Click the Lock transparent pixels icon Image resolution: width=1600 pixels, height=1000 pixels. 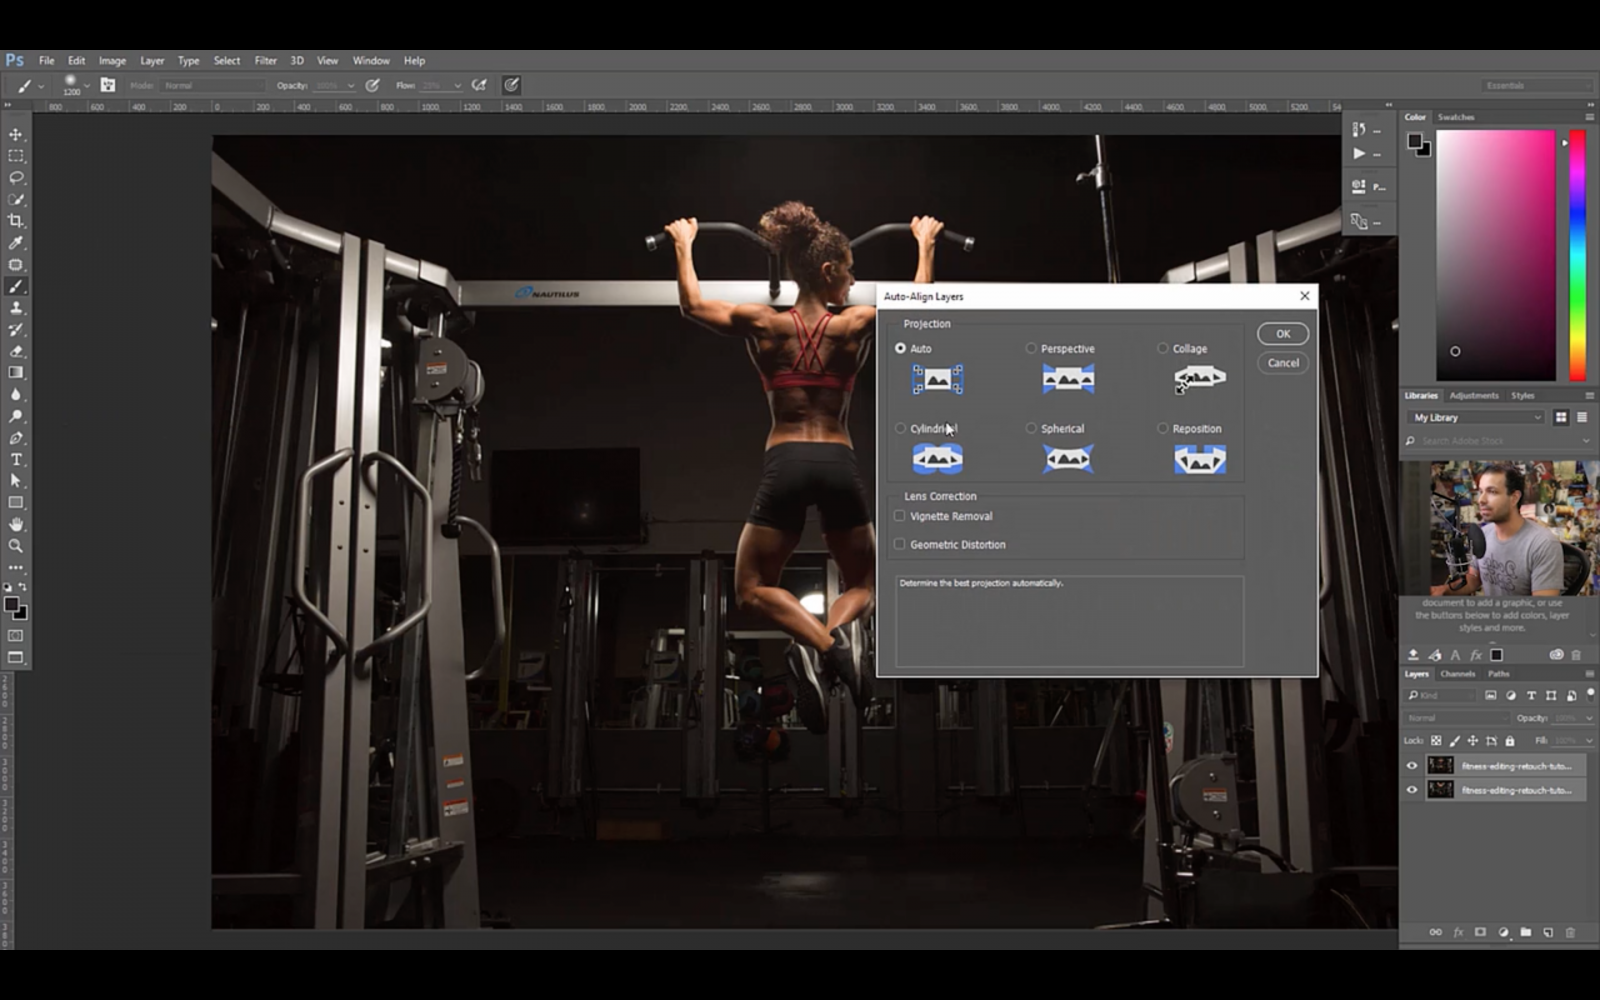pos(1434,740)
